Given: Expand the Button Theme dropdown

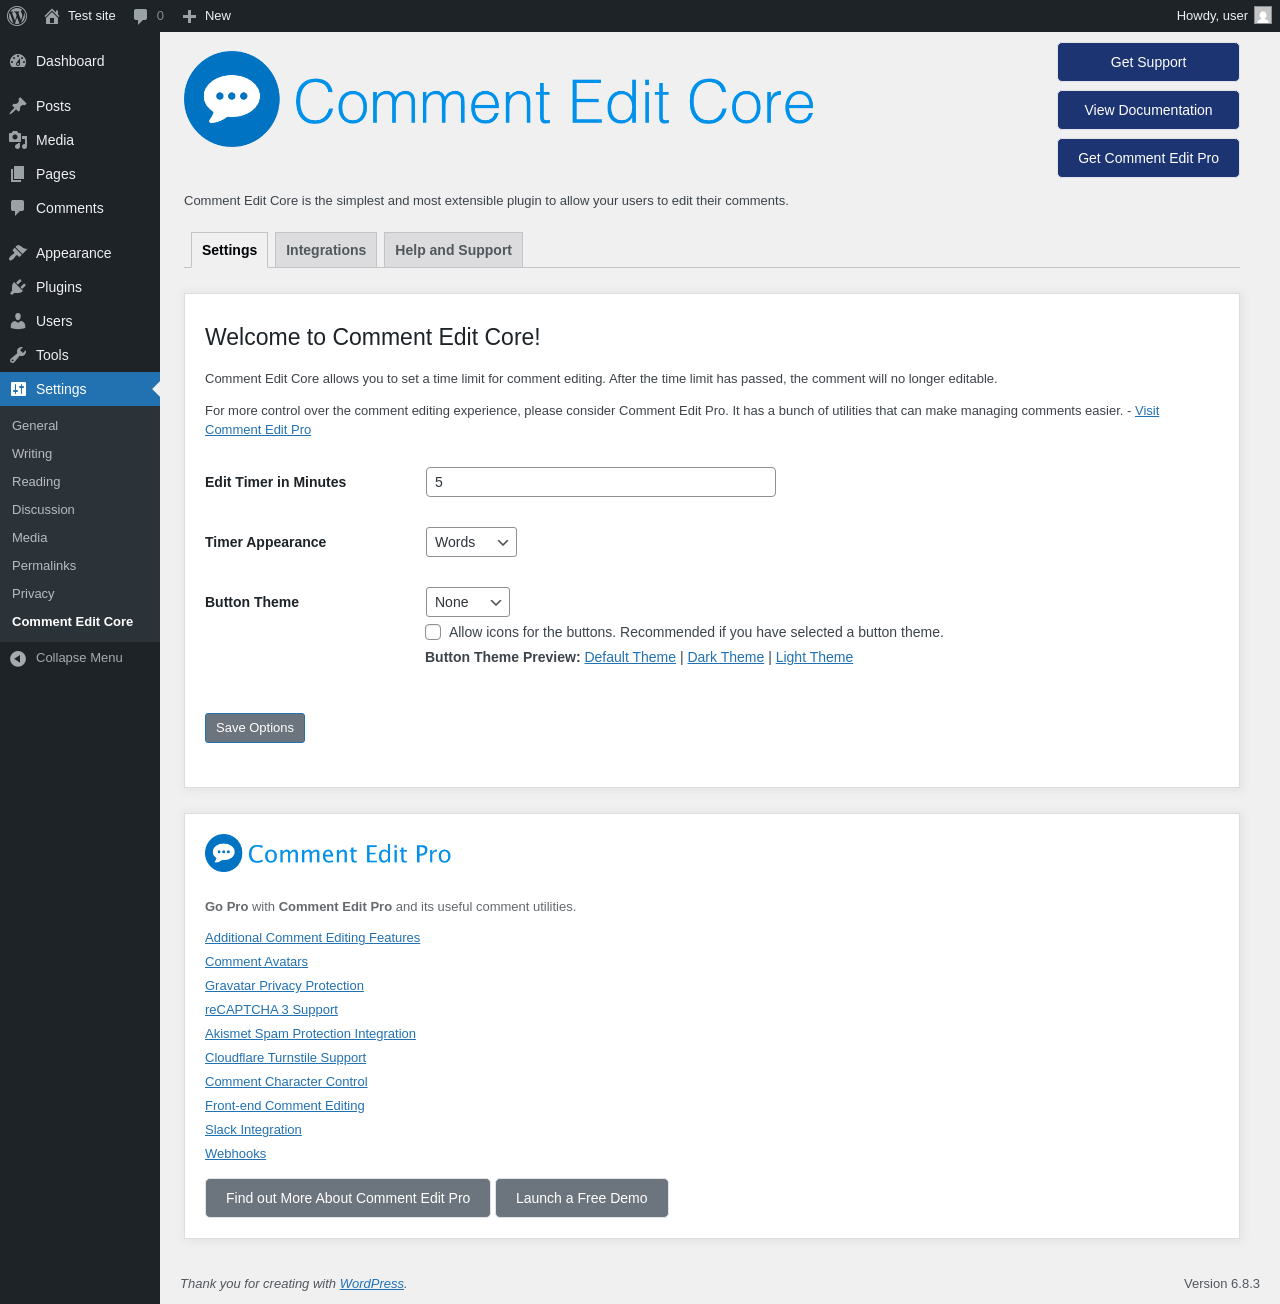Looking at the screenshot, I should pos(467,602).
